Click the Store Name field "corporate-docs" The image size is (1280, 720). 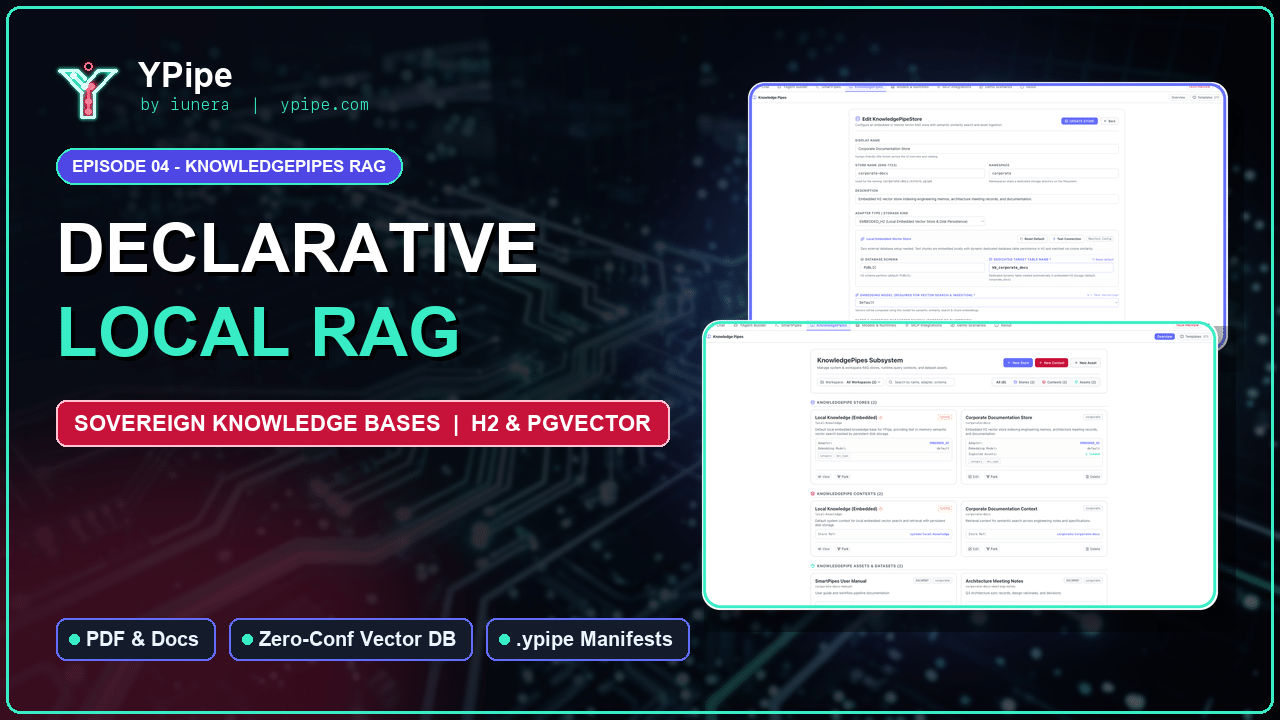click(918, 173)
